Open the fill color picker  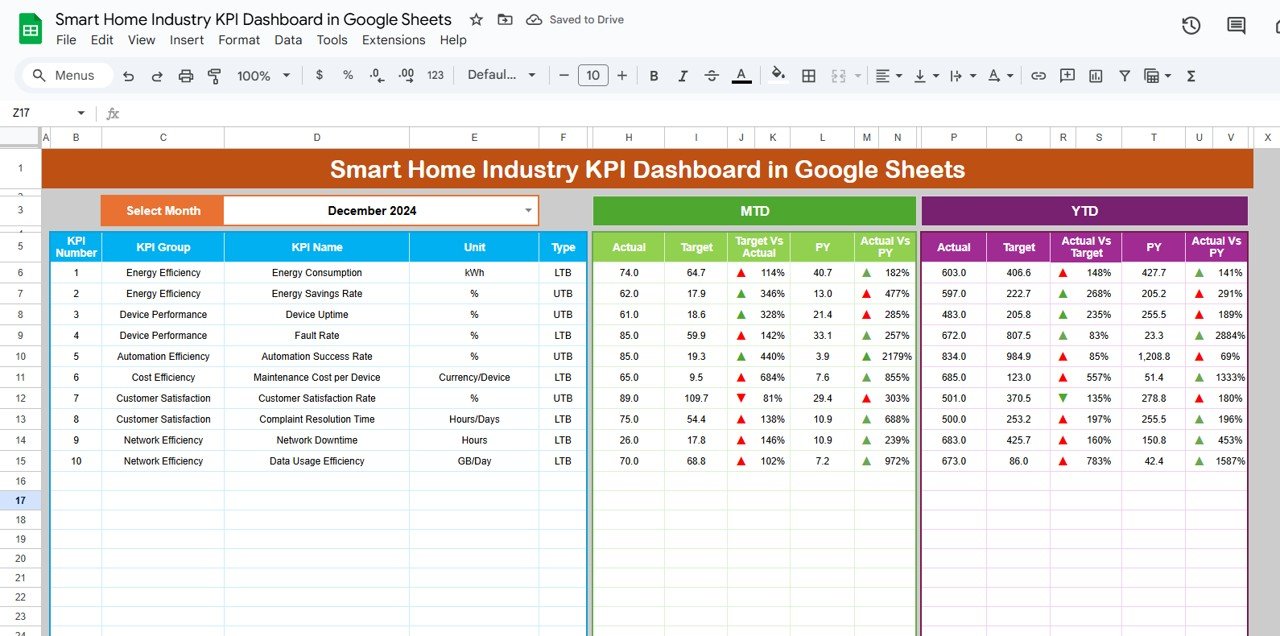point(779,75)
